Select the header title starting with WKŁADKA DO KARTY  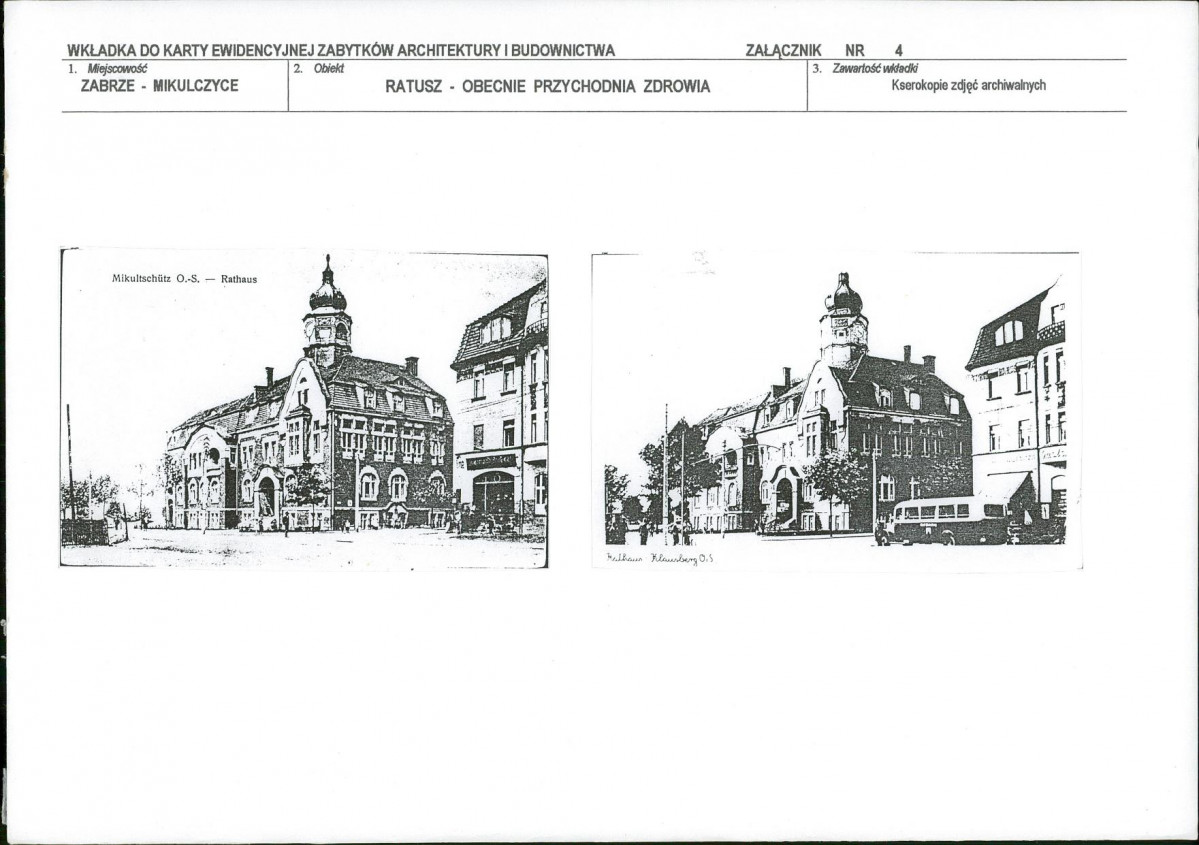click(x=341, y=50)
